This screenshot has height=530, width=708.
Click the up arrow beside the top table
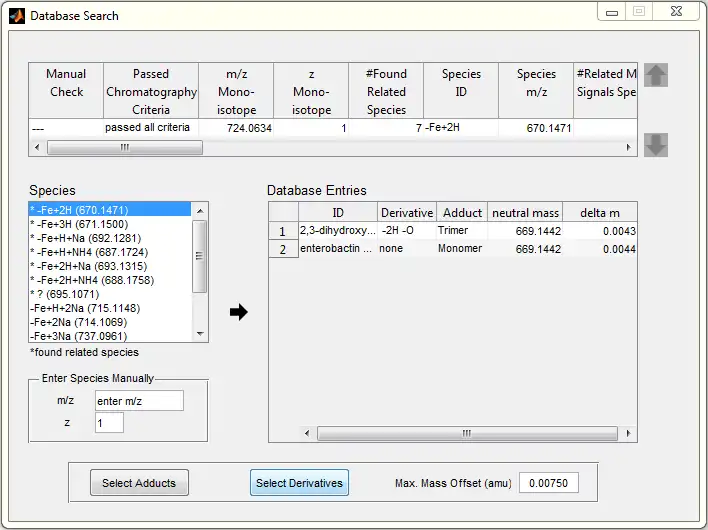coord(656,75)
